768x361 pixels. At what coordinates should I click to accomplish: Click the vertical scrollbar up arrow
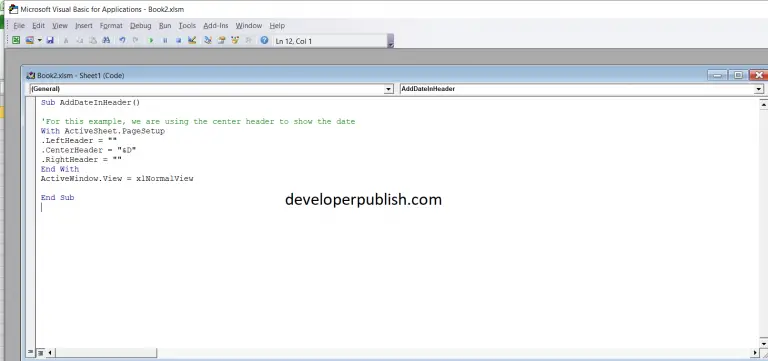pyautogui.click(x=763, y=103)
